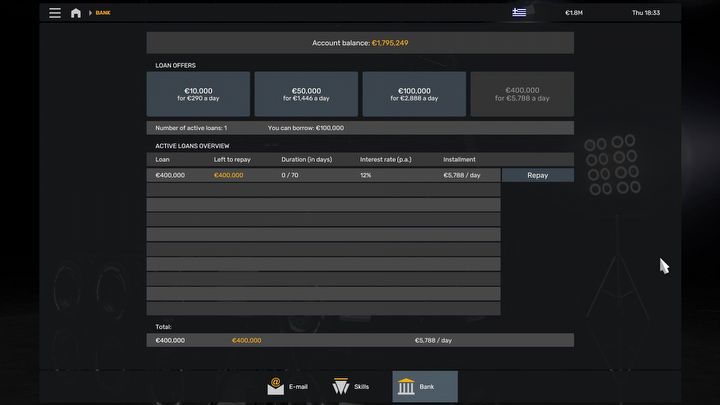720x405 pixels.
Task: Click the 'Loan' column header
Action: pos(163,159)
